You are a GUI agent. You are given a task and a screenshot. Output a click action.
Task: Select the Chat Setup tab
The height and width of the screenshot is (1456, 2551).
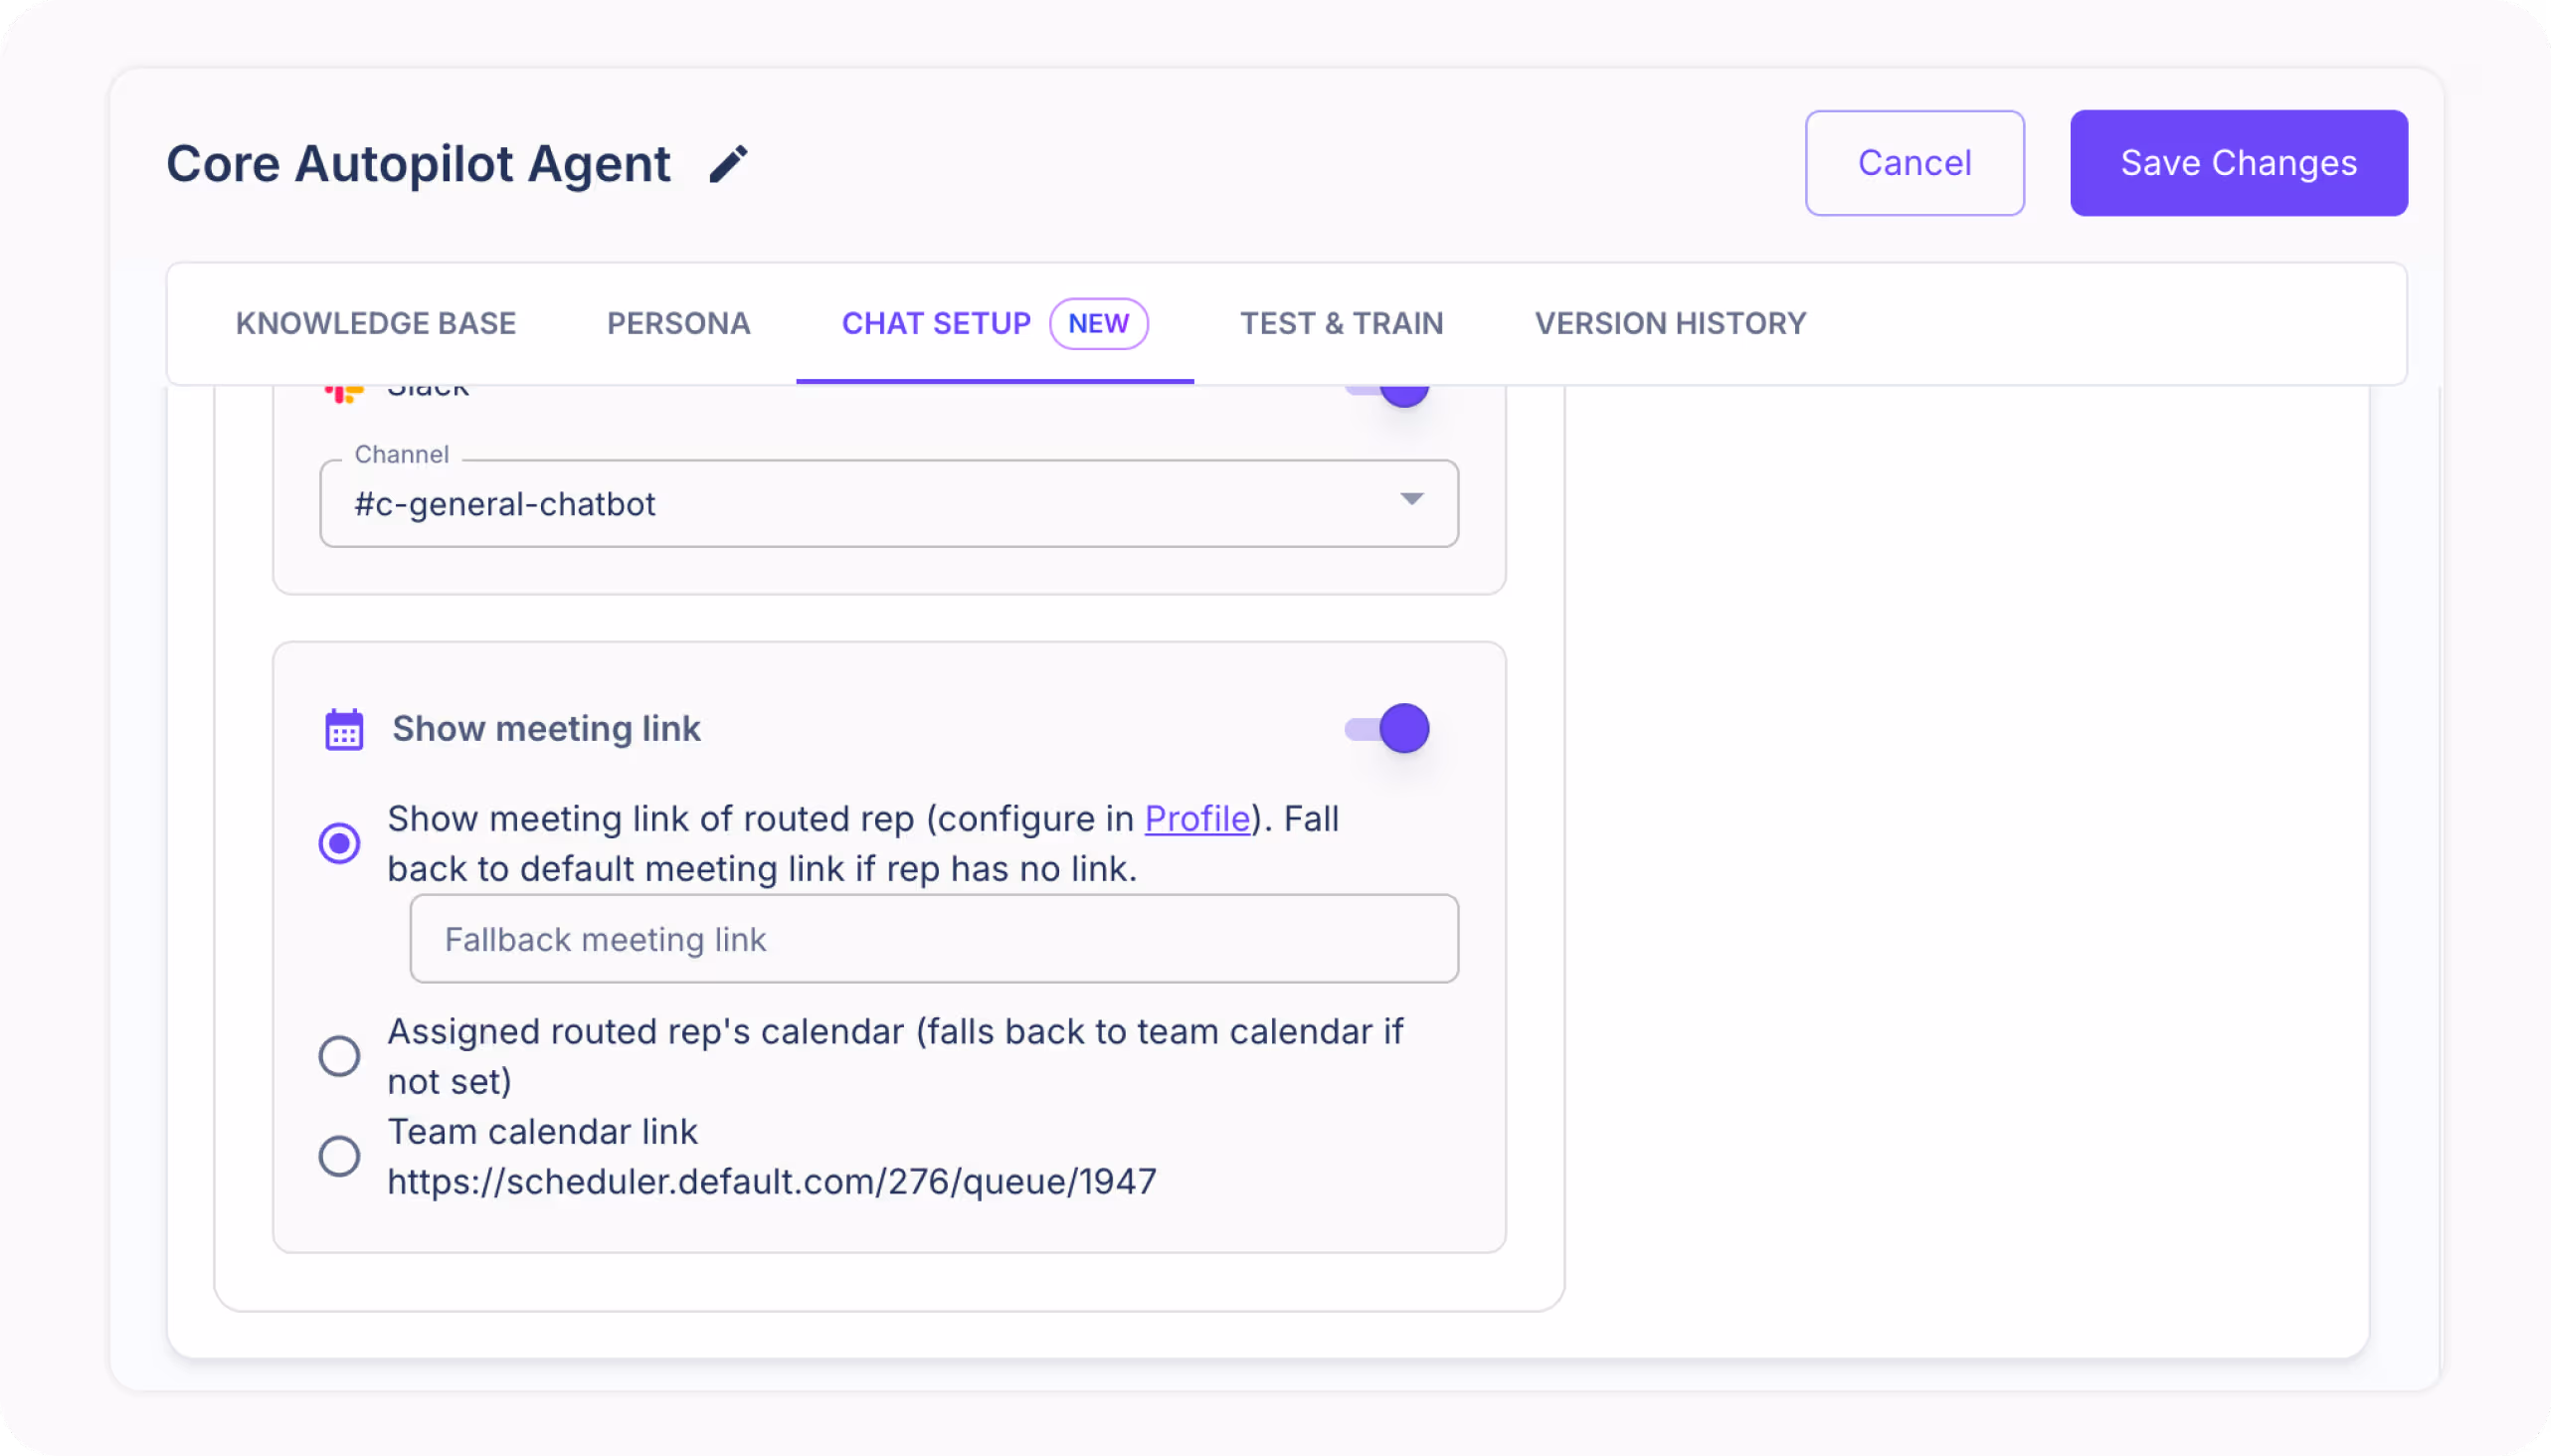coord(936,323)
